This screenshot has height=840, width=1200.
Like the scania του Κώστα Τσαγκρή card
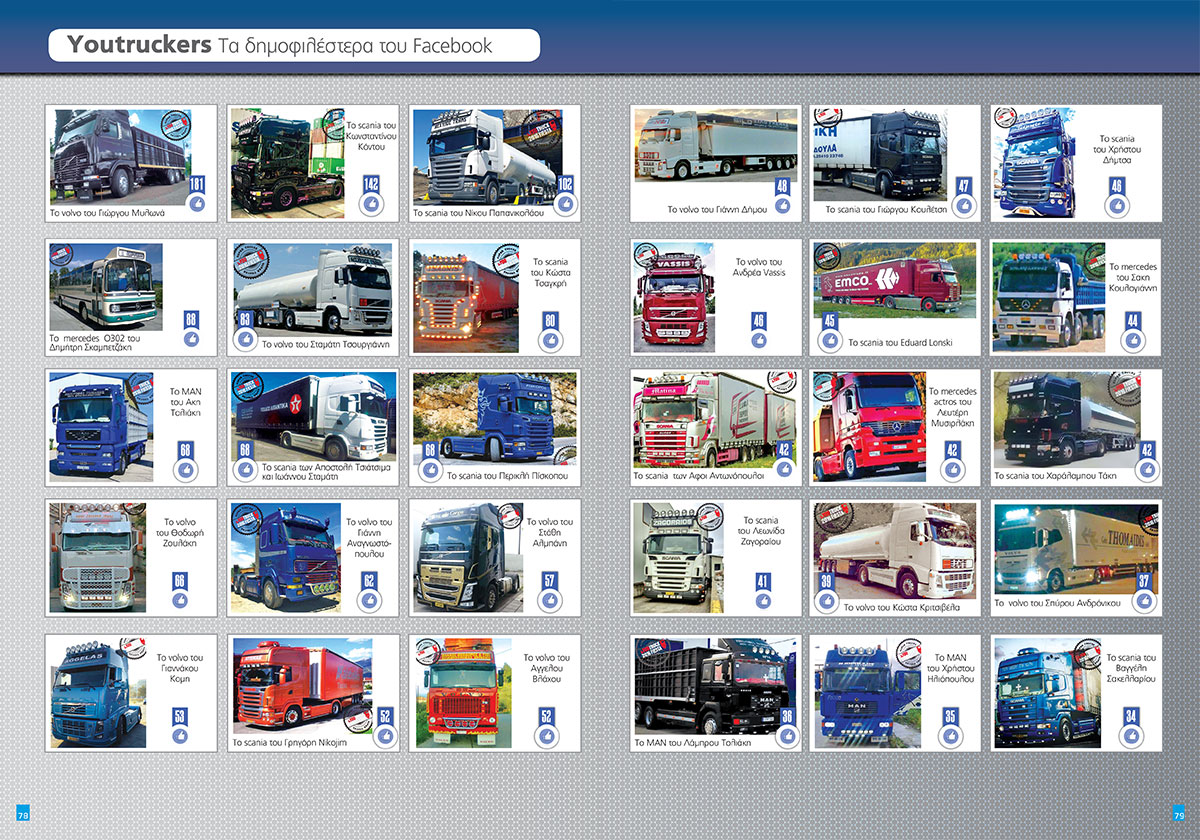(551, 340)
